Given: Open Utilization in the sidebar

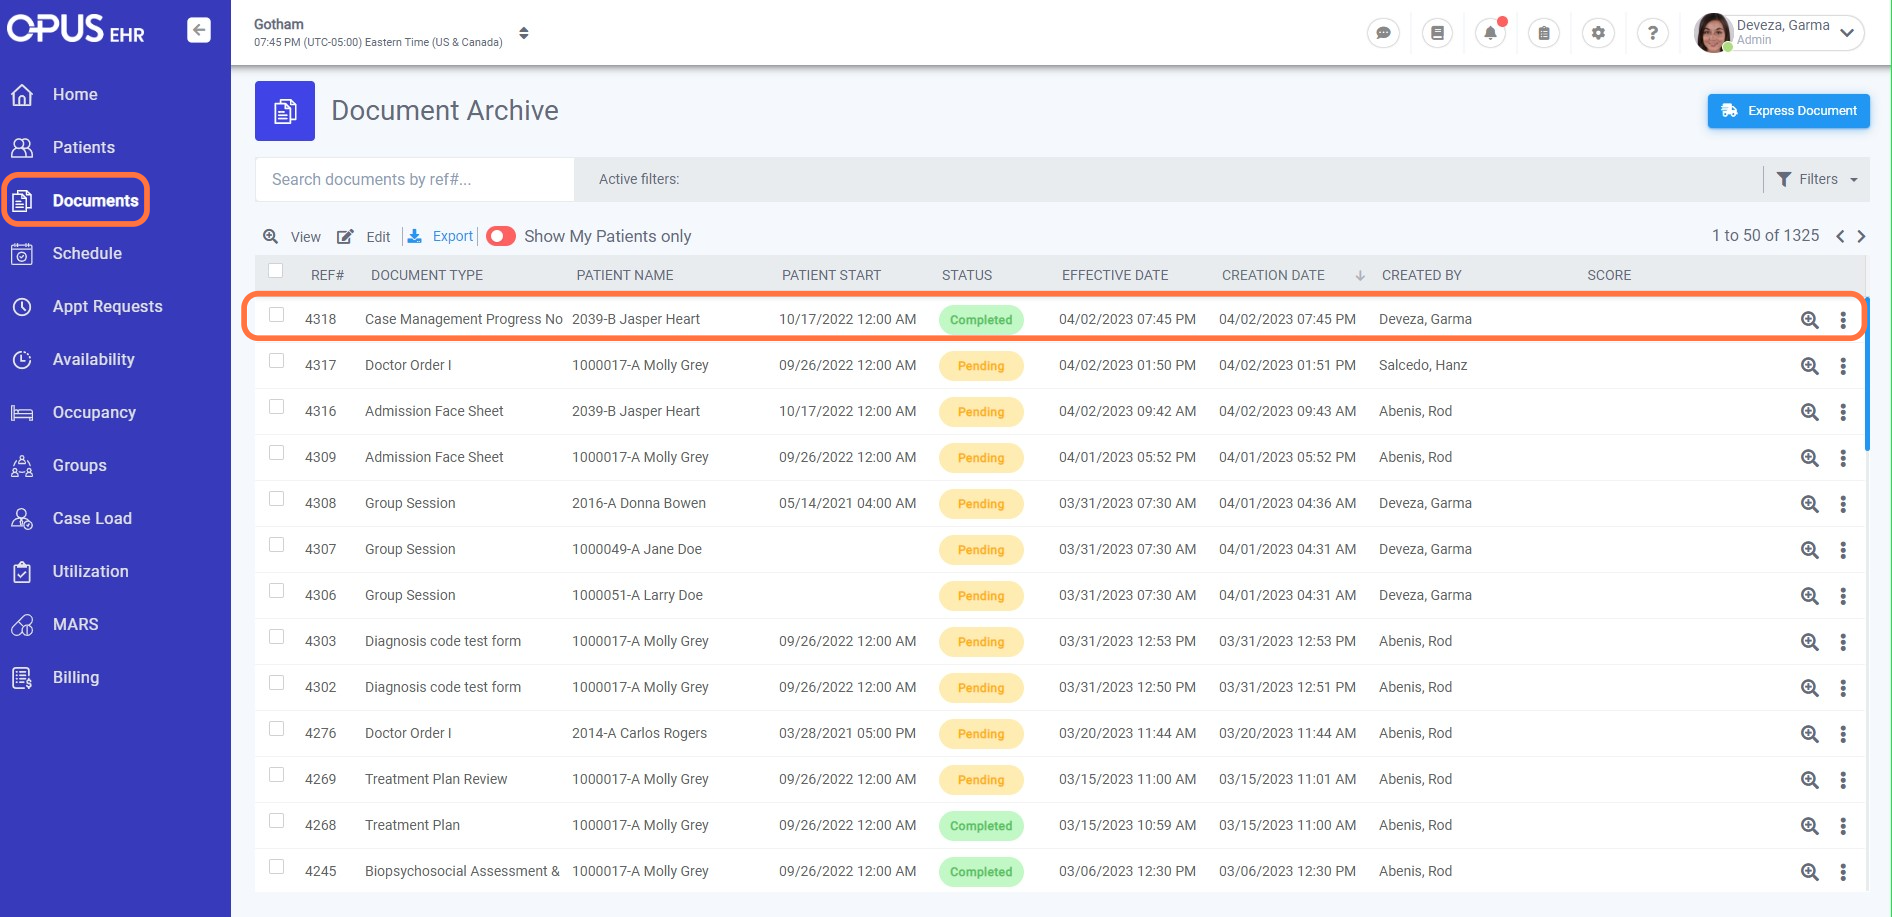Looking at the screenshot, I should (90, 571).
